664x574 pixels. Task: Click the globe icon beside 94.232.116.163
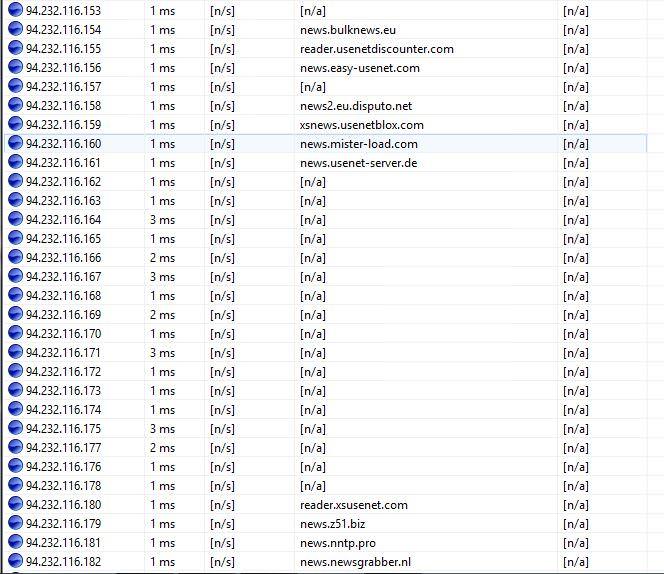point(15,200)
